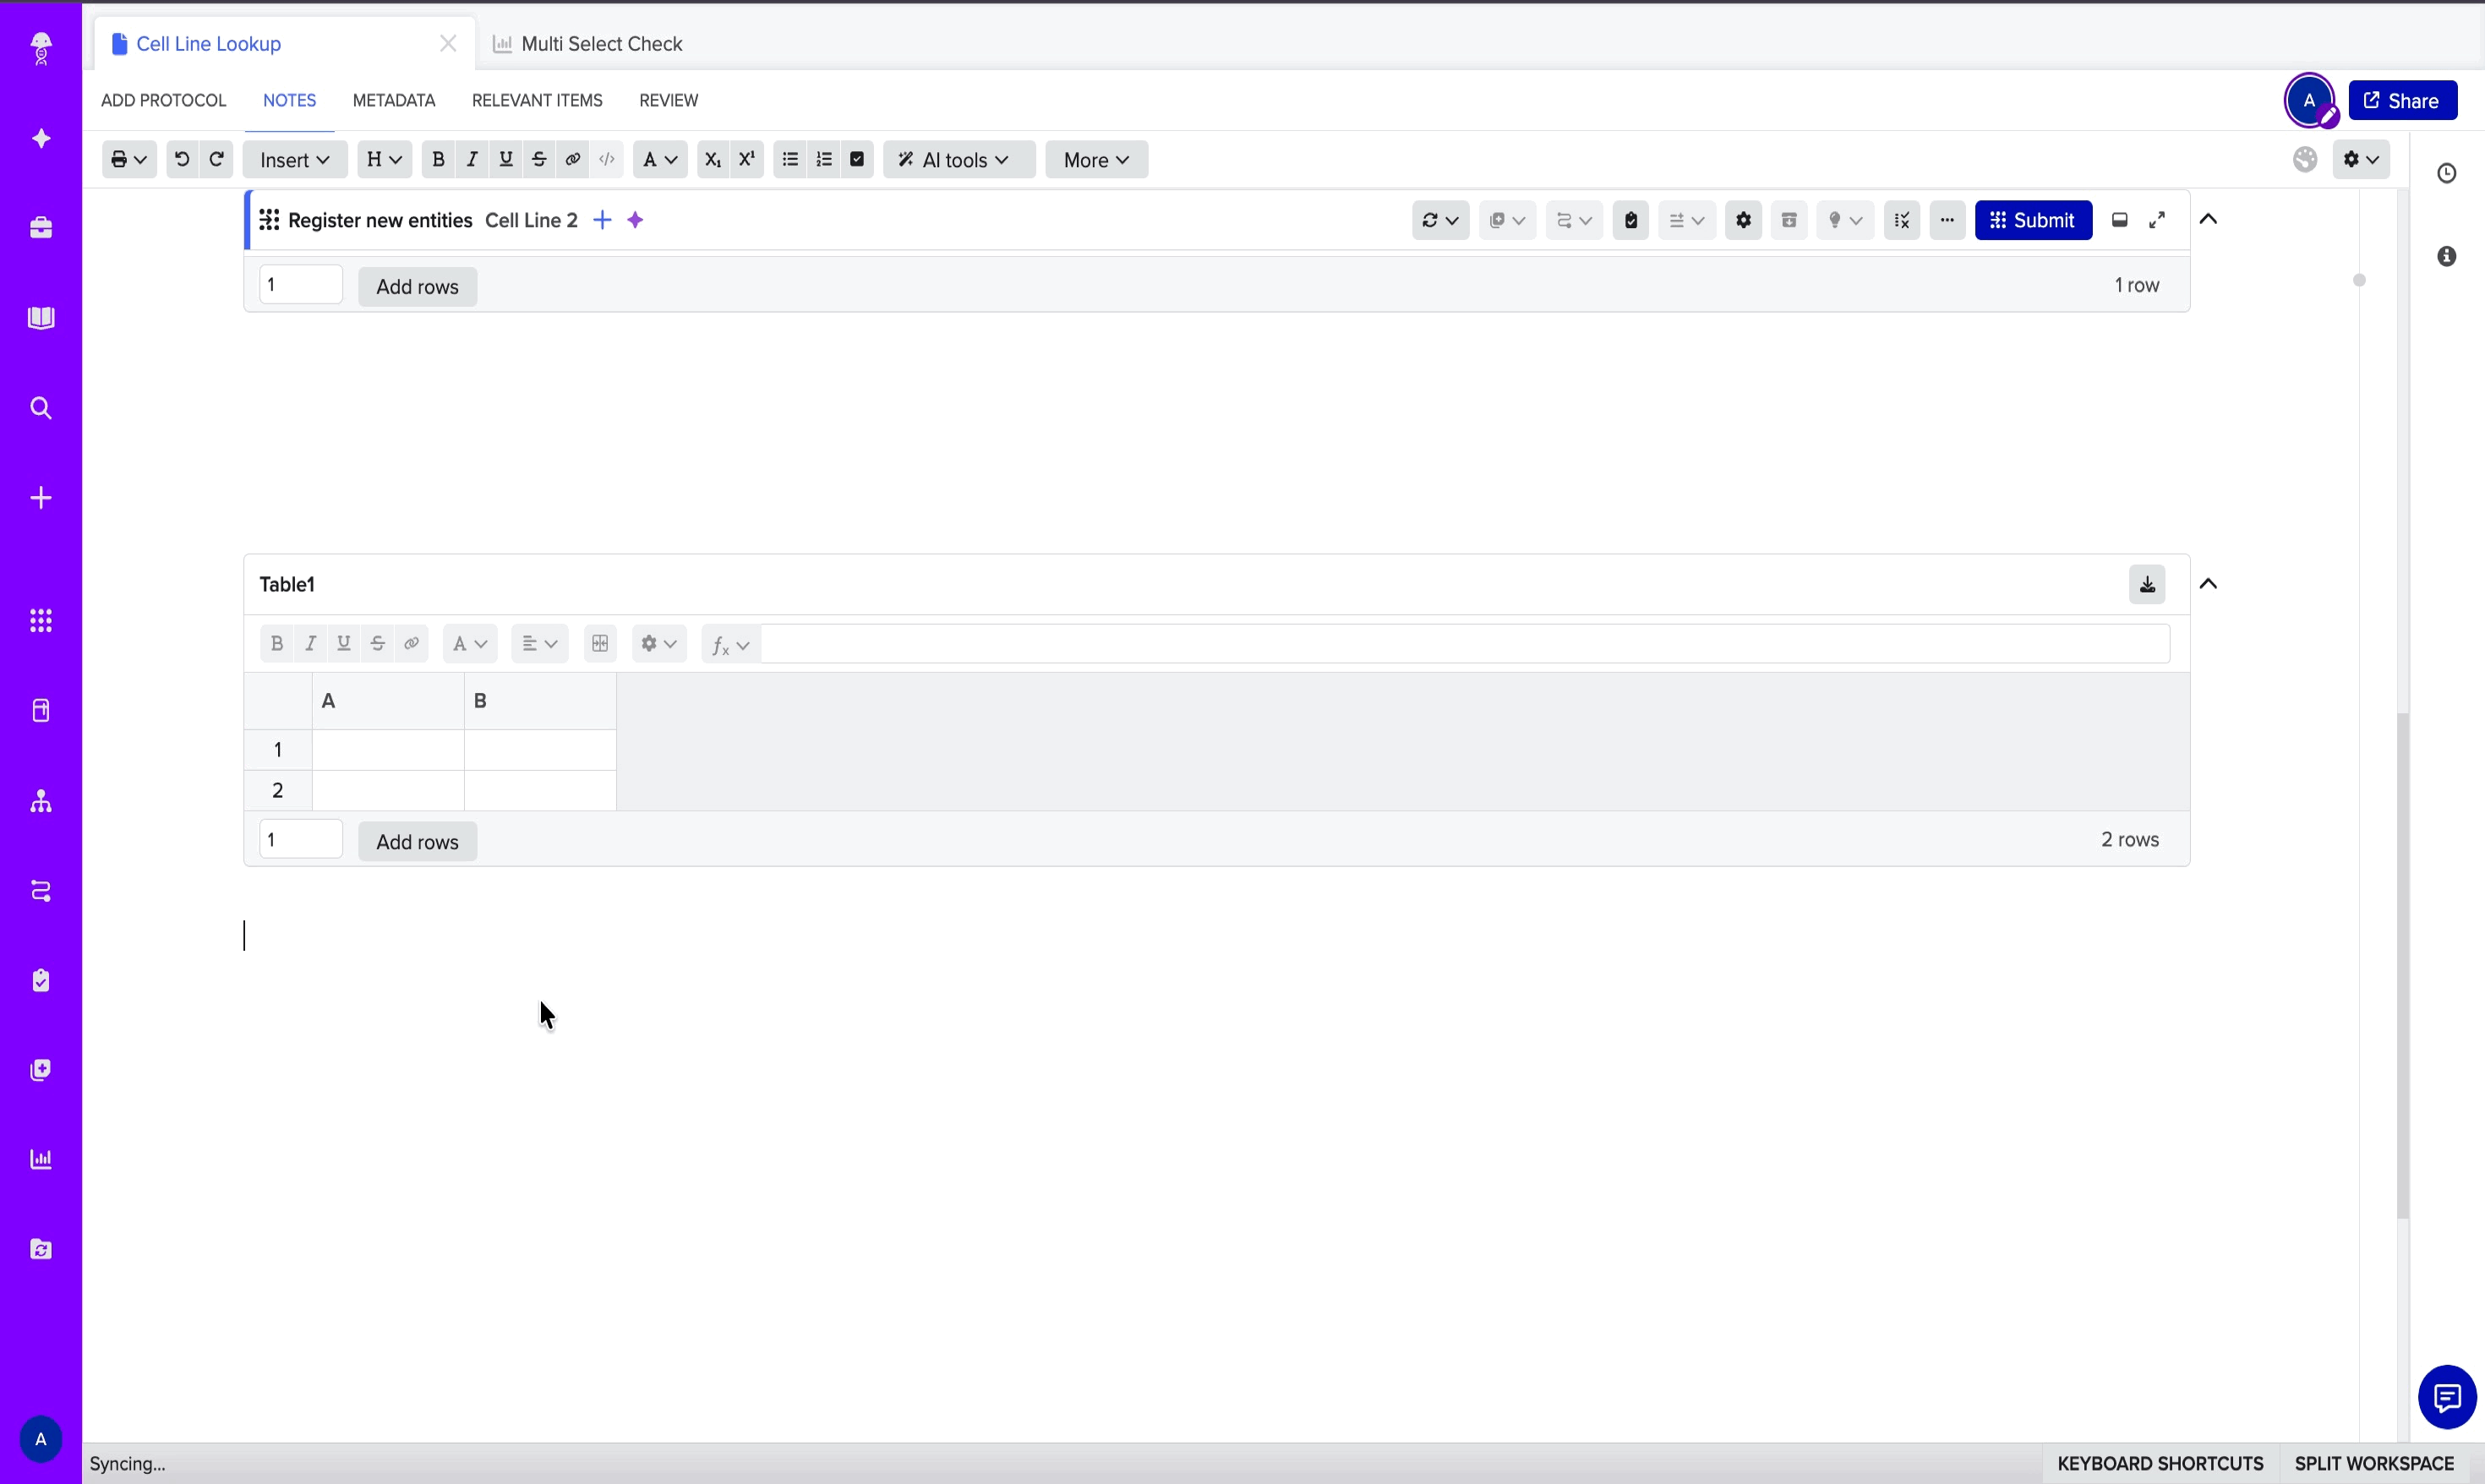
Task: Open the settings gear in Register new entities toolbar
Action: click(x=1742, y=220)
